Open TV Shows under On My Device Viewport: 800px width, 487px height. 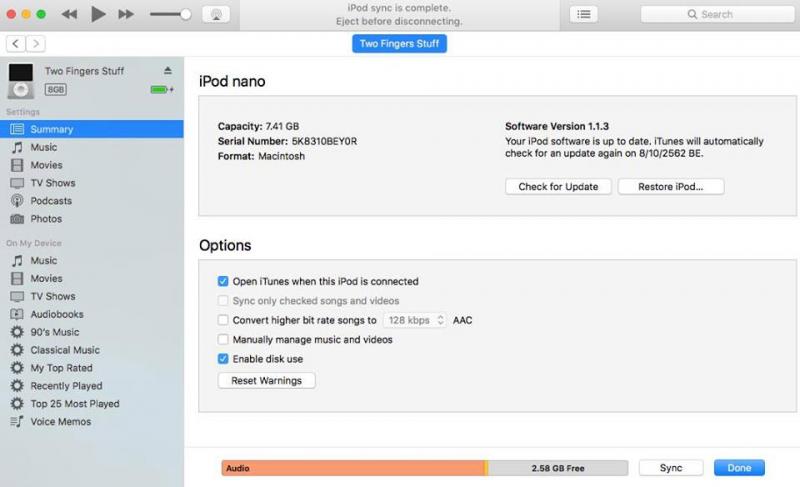[92, 296]
